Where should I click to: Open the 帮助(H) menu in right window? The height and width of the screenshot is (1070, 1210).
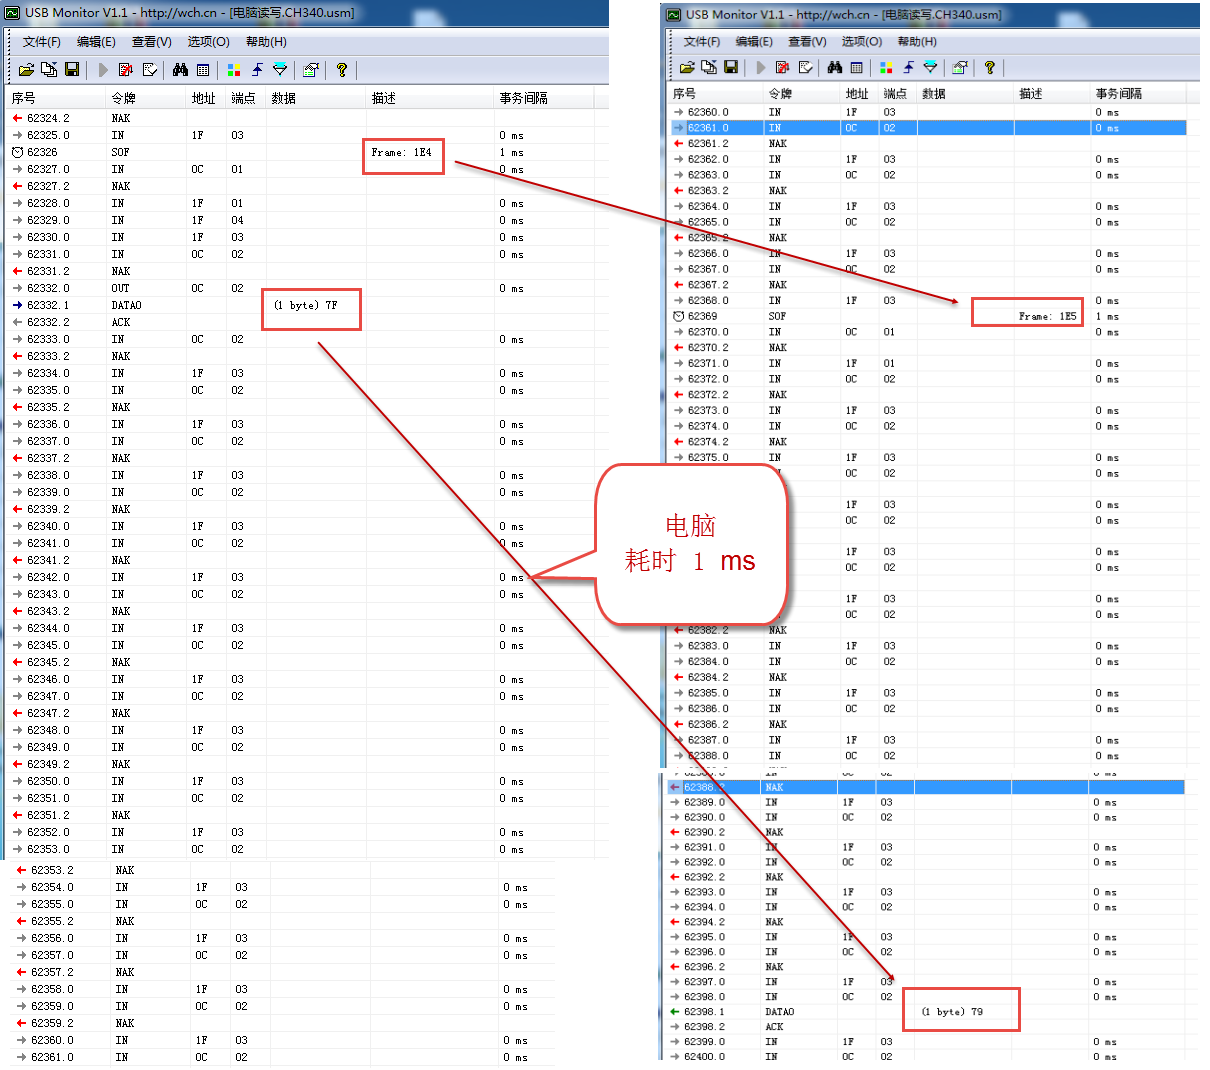[x=917, y=41]
